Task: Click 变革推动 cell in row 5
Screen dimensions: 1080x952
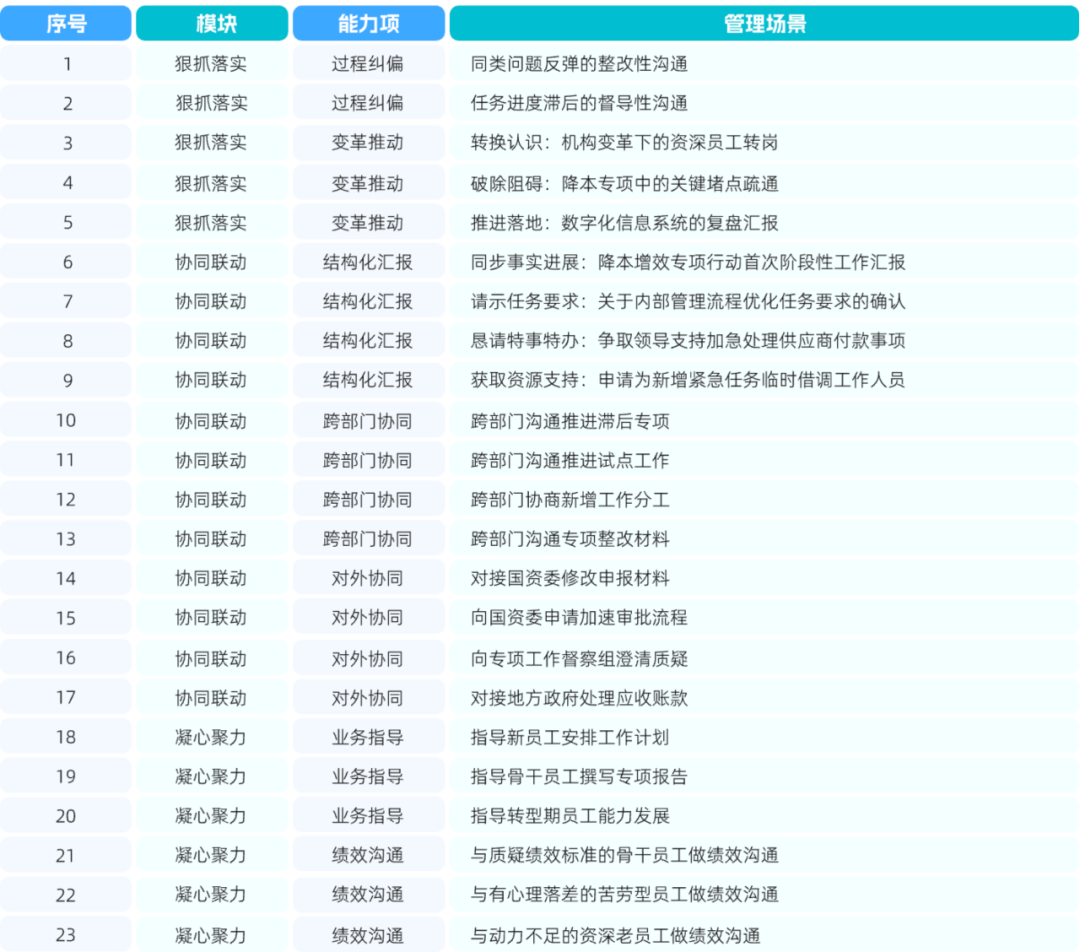Action: pyautogui.click(x=368, y=223)
